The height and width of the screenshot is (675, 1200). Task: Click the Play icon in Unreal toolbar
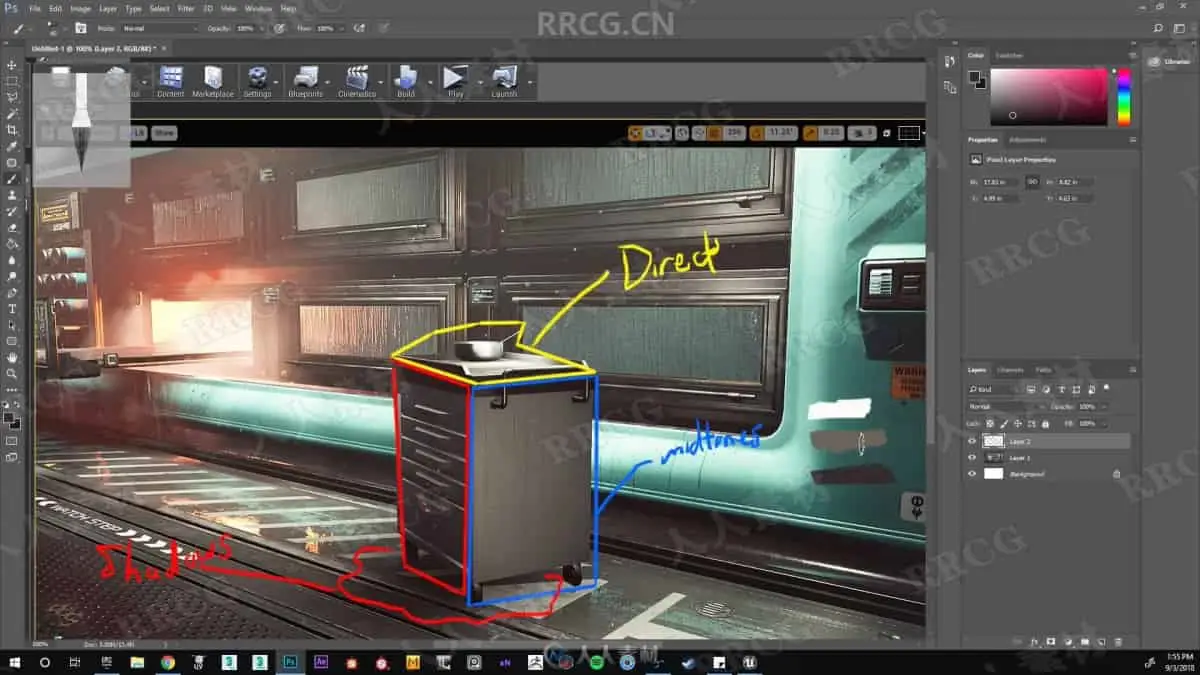(x=455, y=82)
